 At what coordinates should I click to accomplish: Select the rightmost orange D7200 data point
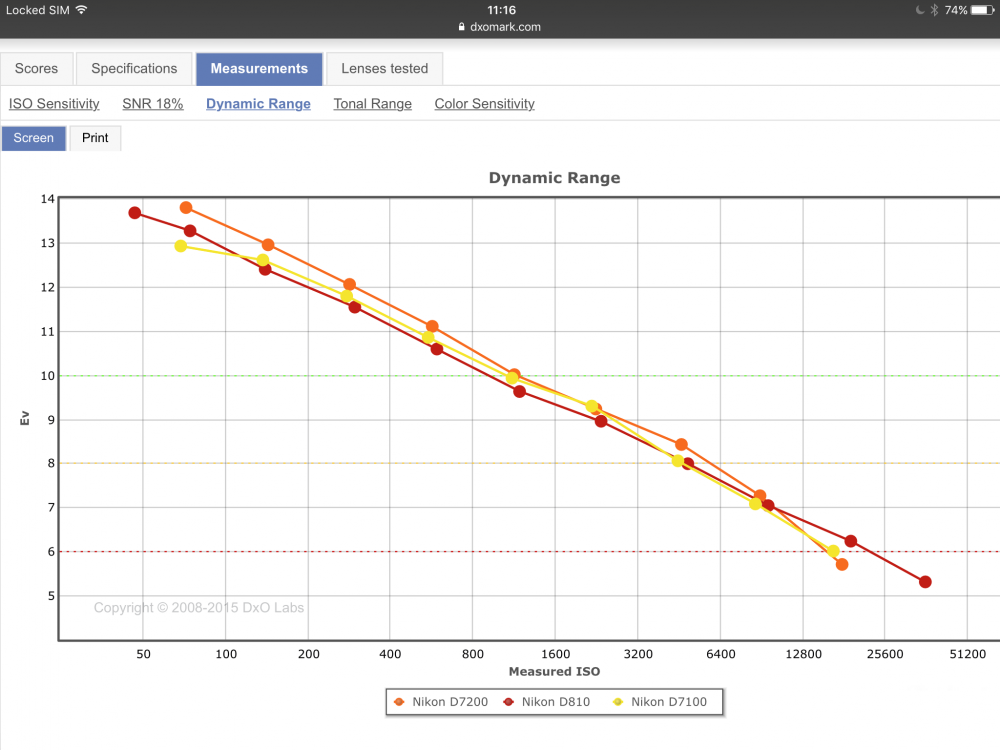(x=842, y=564)
